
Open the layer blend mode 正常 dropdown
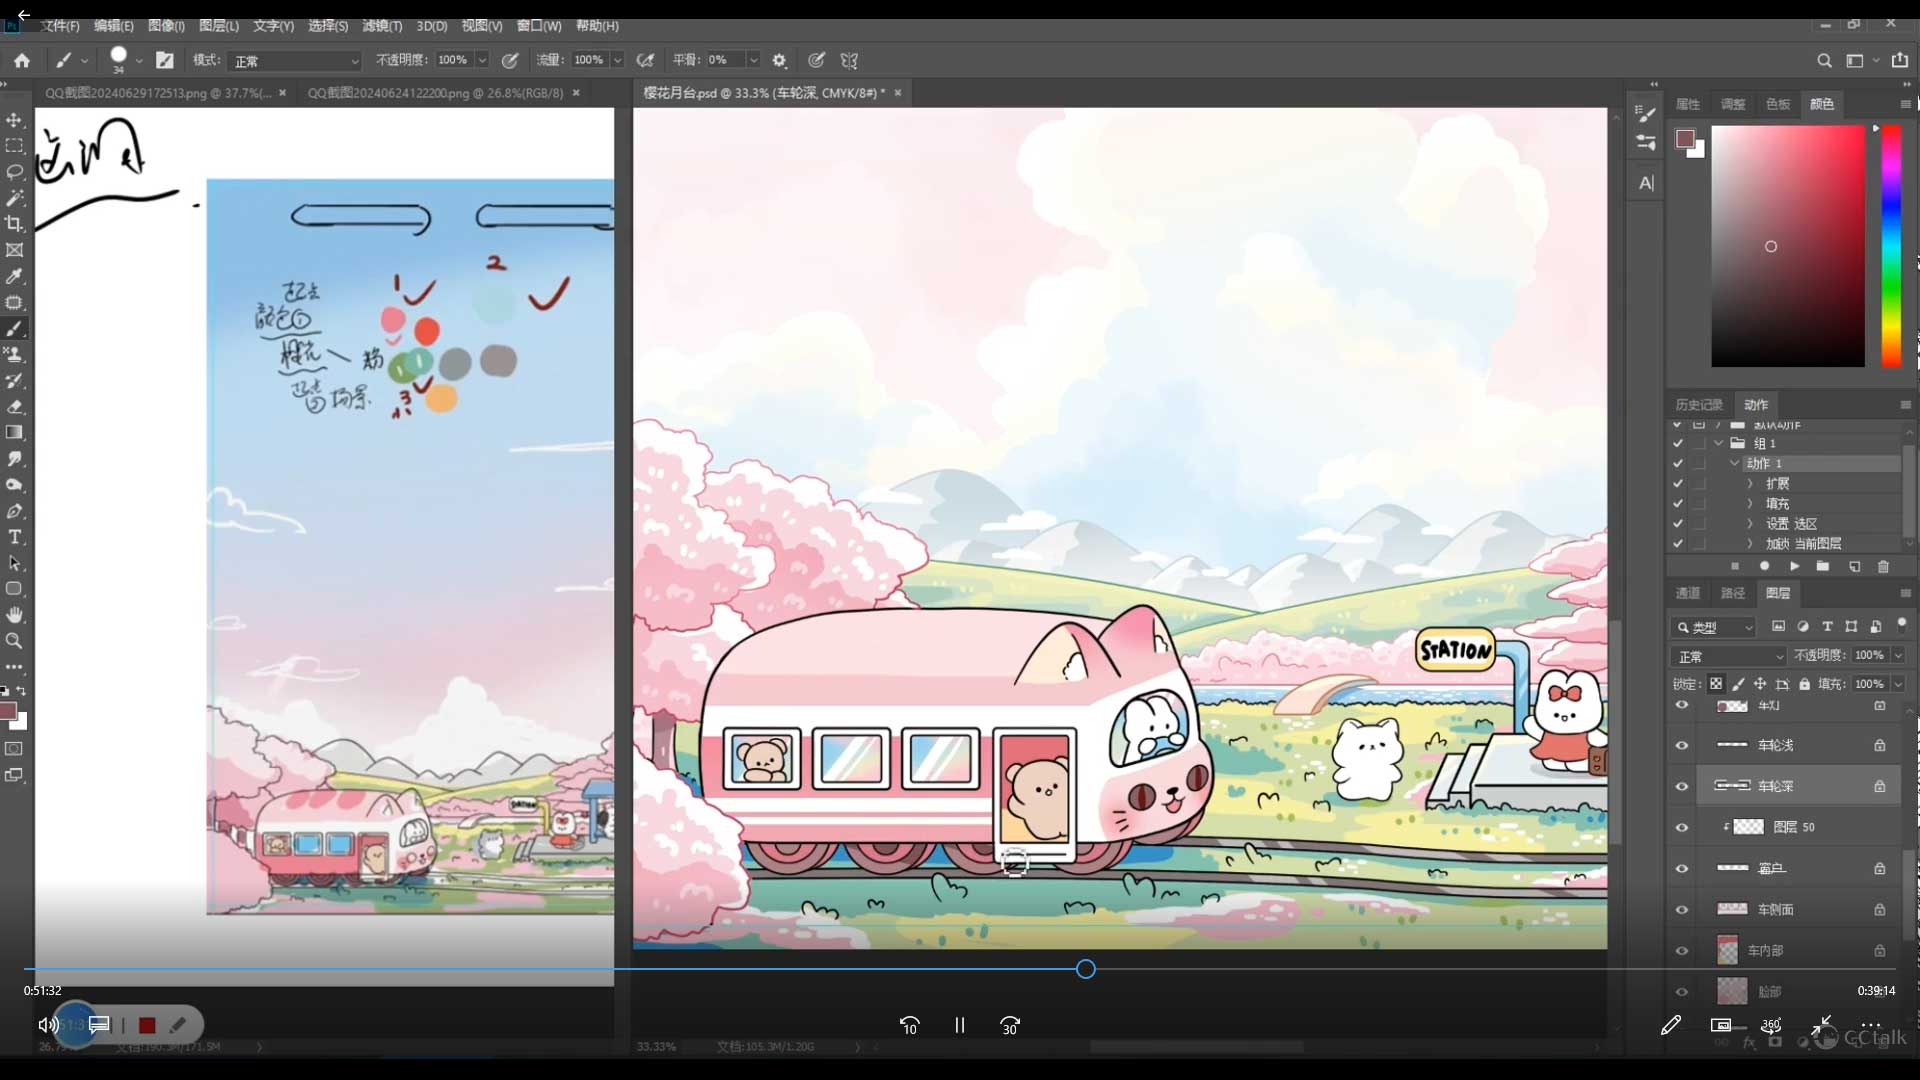tap(1728, 657)
